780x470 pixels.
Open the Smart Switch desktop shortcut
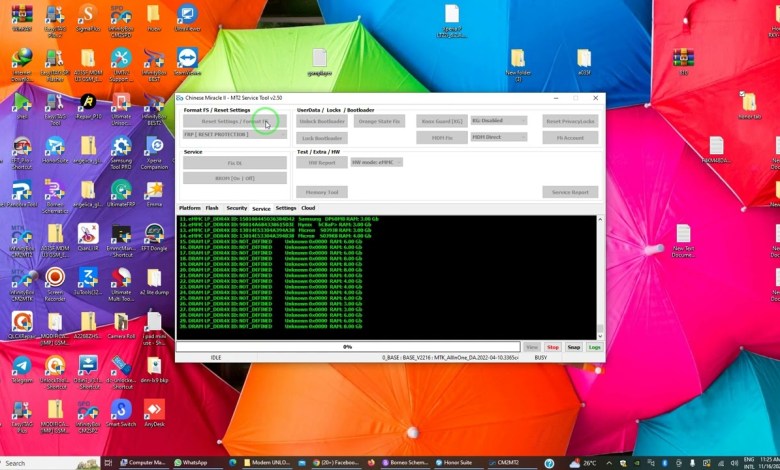tap(121, 411)
